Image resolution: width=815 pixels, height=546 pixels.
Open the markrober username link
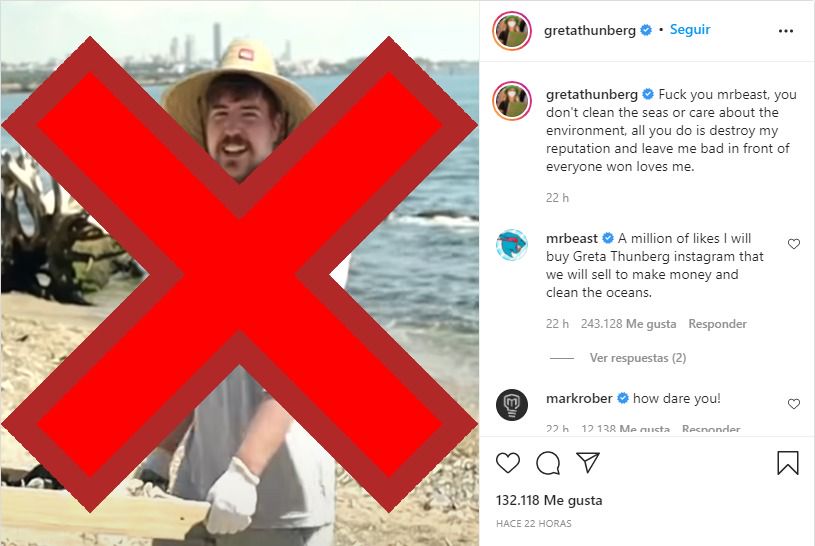579,398
